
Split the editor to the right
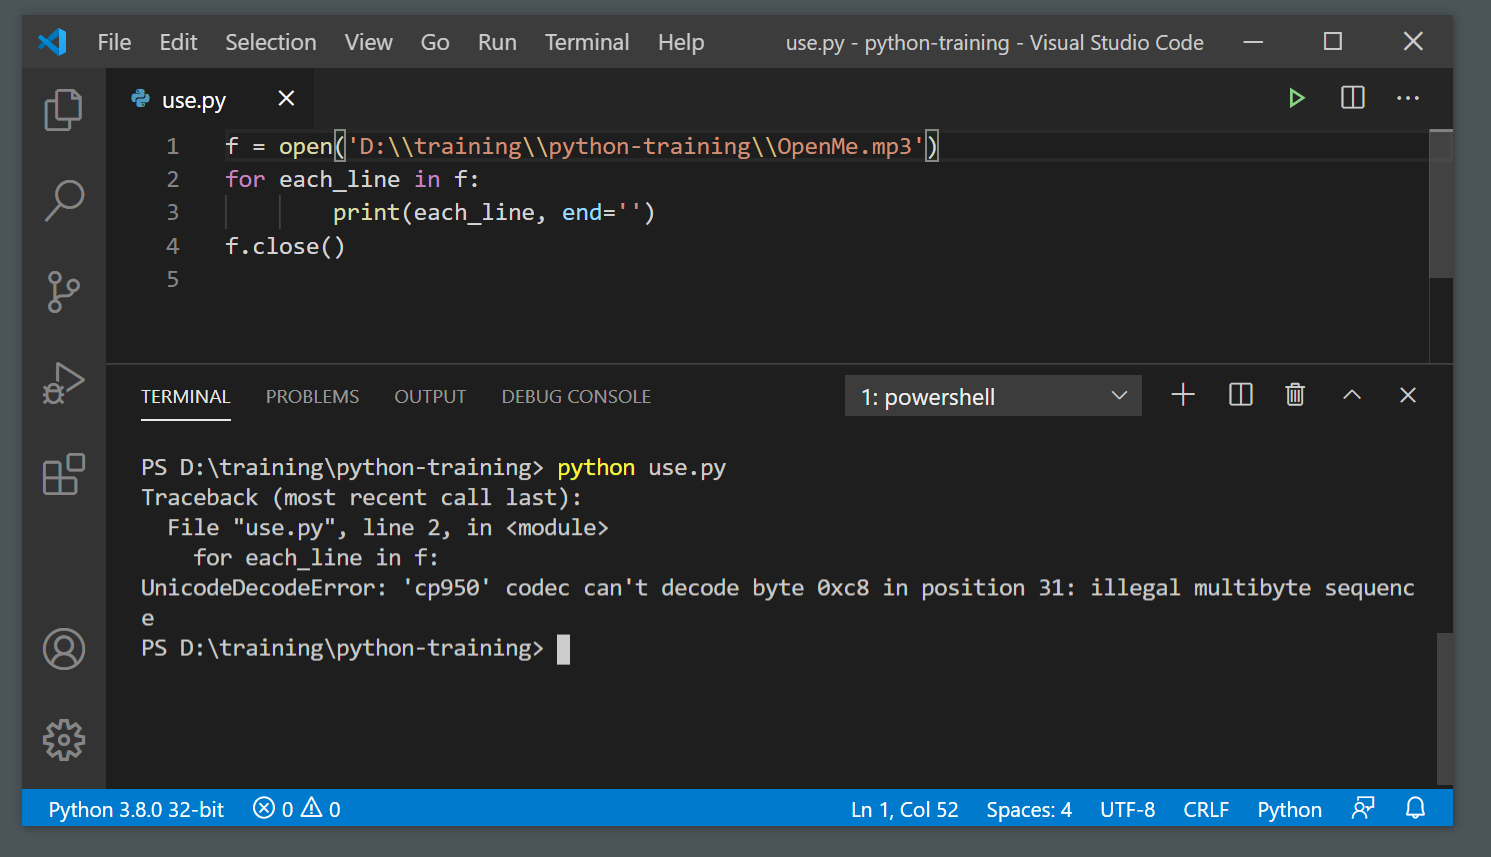[1353, 98]
